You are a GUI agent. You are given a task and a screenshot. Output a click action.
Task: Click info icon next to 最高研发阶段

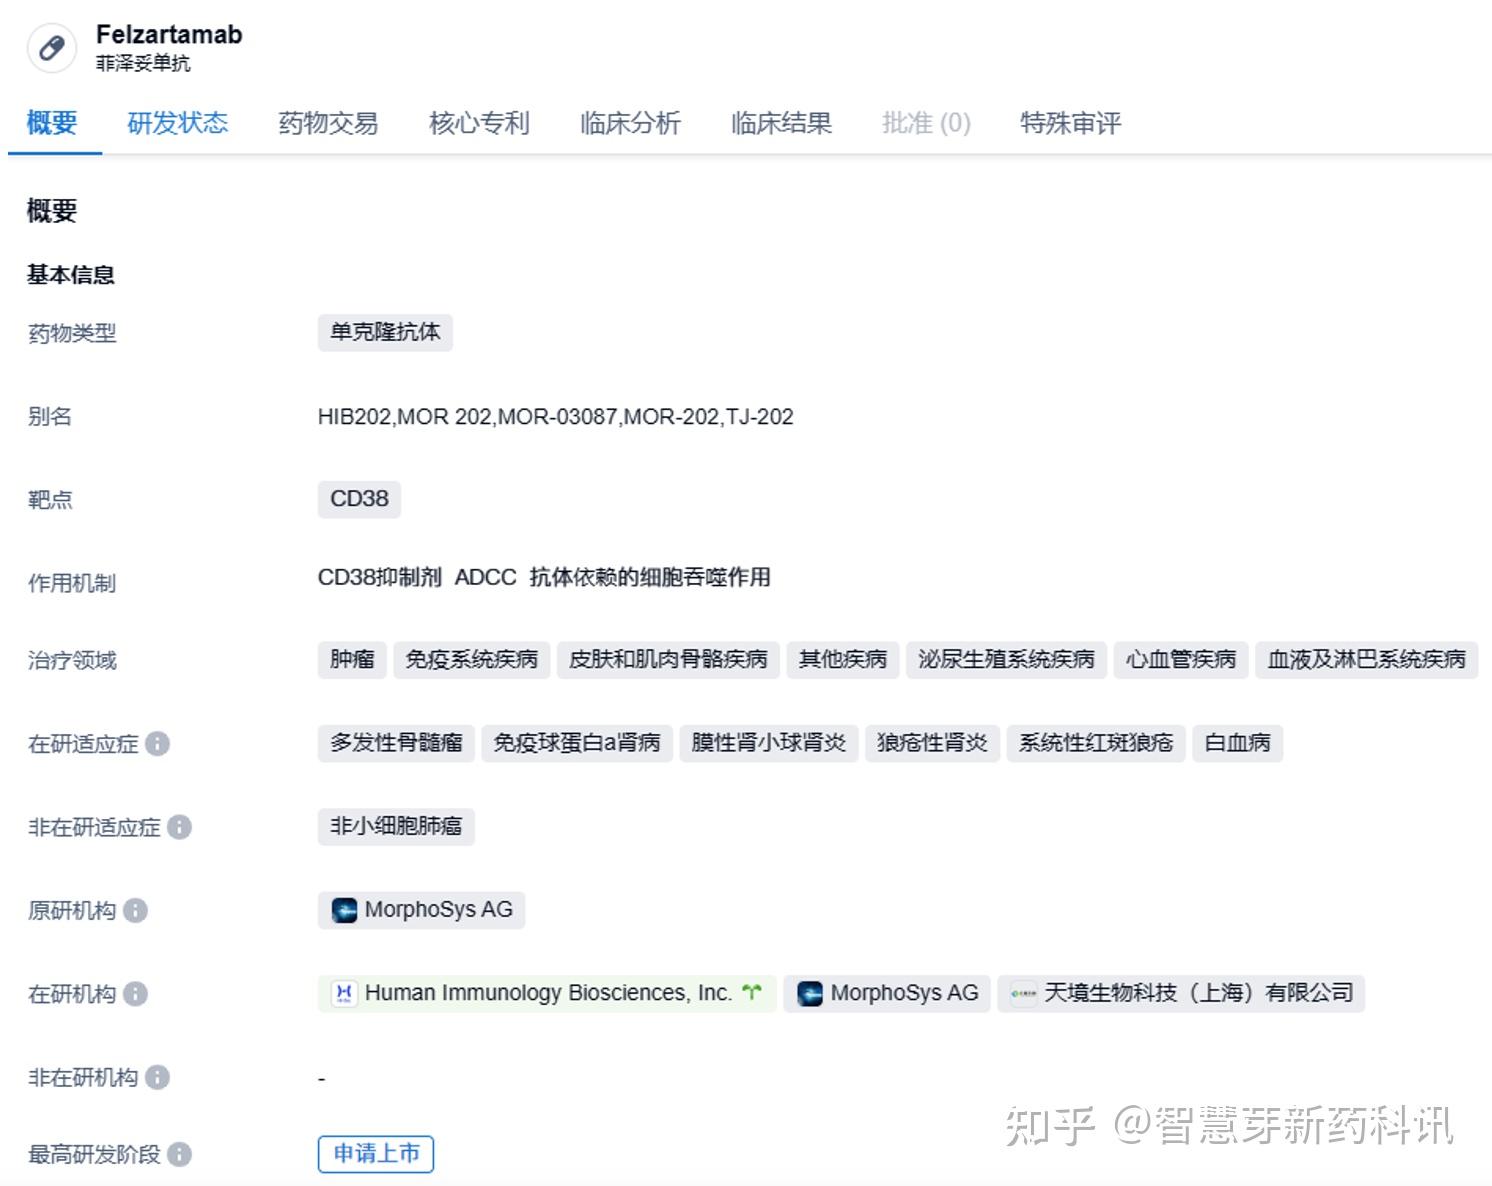(179, 1154)
